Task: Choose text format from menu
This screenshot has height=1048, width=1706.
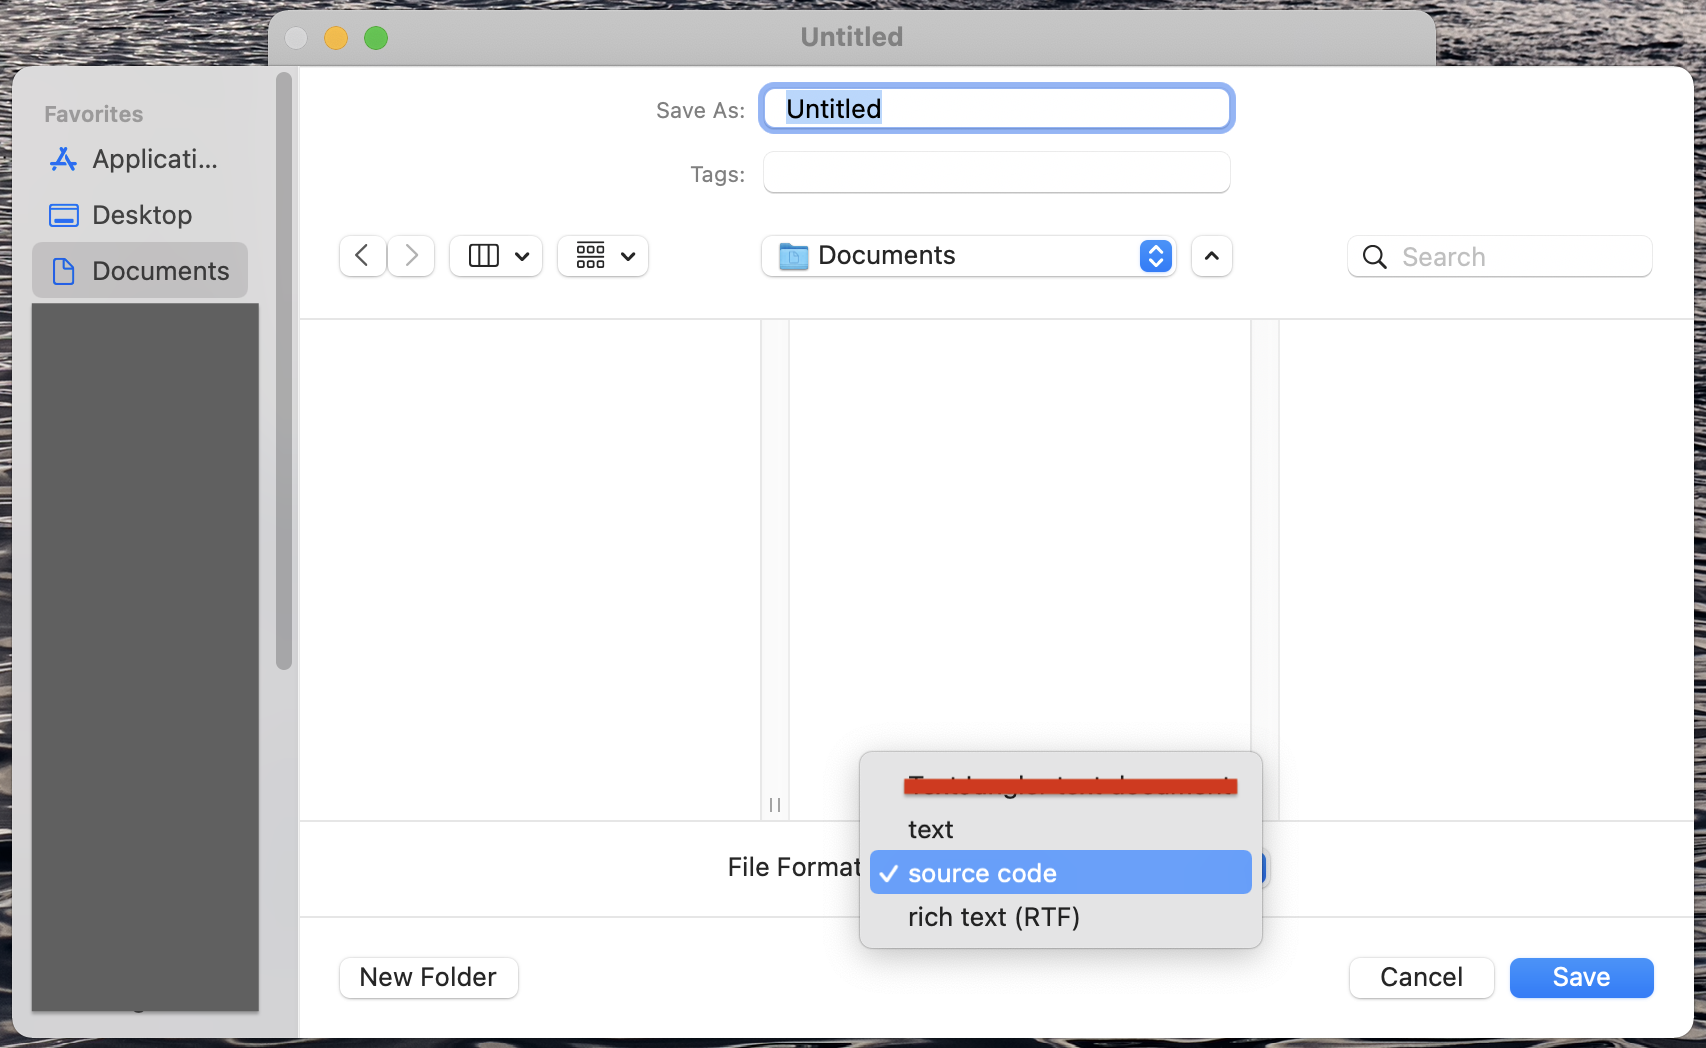Action: 1061,829
